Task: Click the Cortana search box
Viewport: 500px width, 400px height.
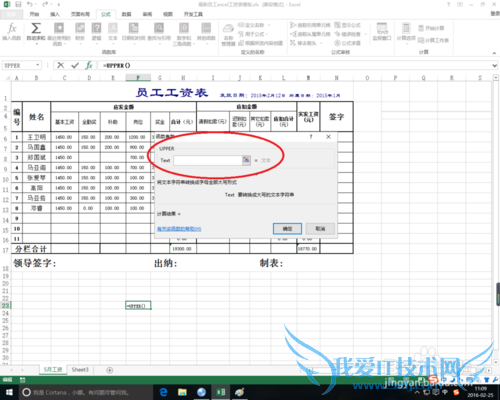Action: point(85,392)
